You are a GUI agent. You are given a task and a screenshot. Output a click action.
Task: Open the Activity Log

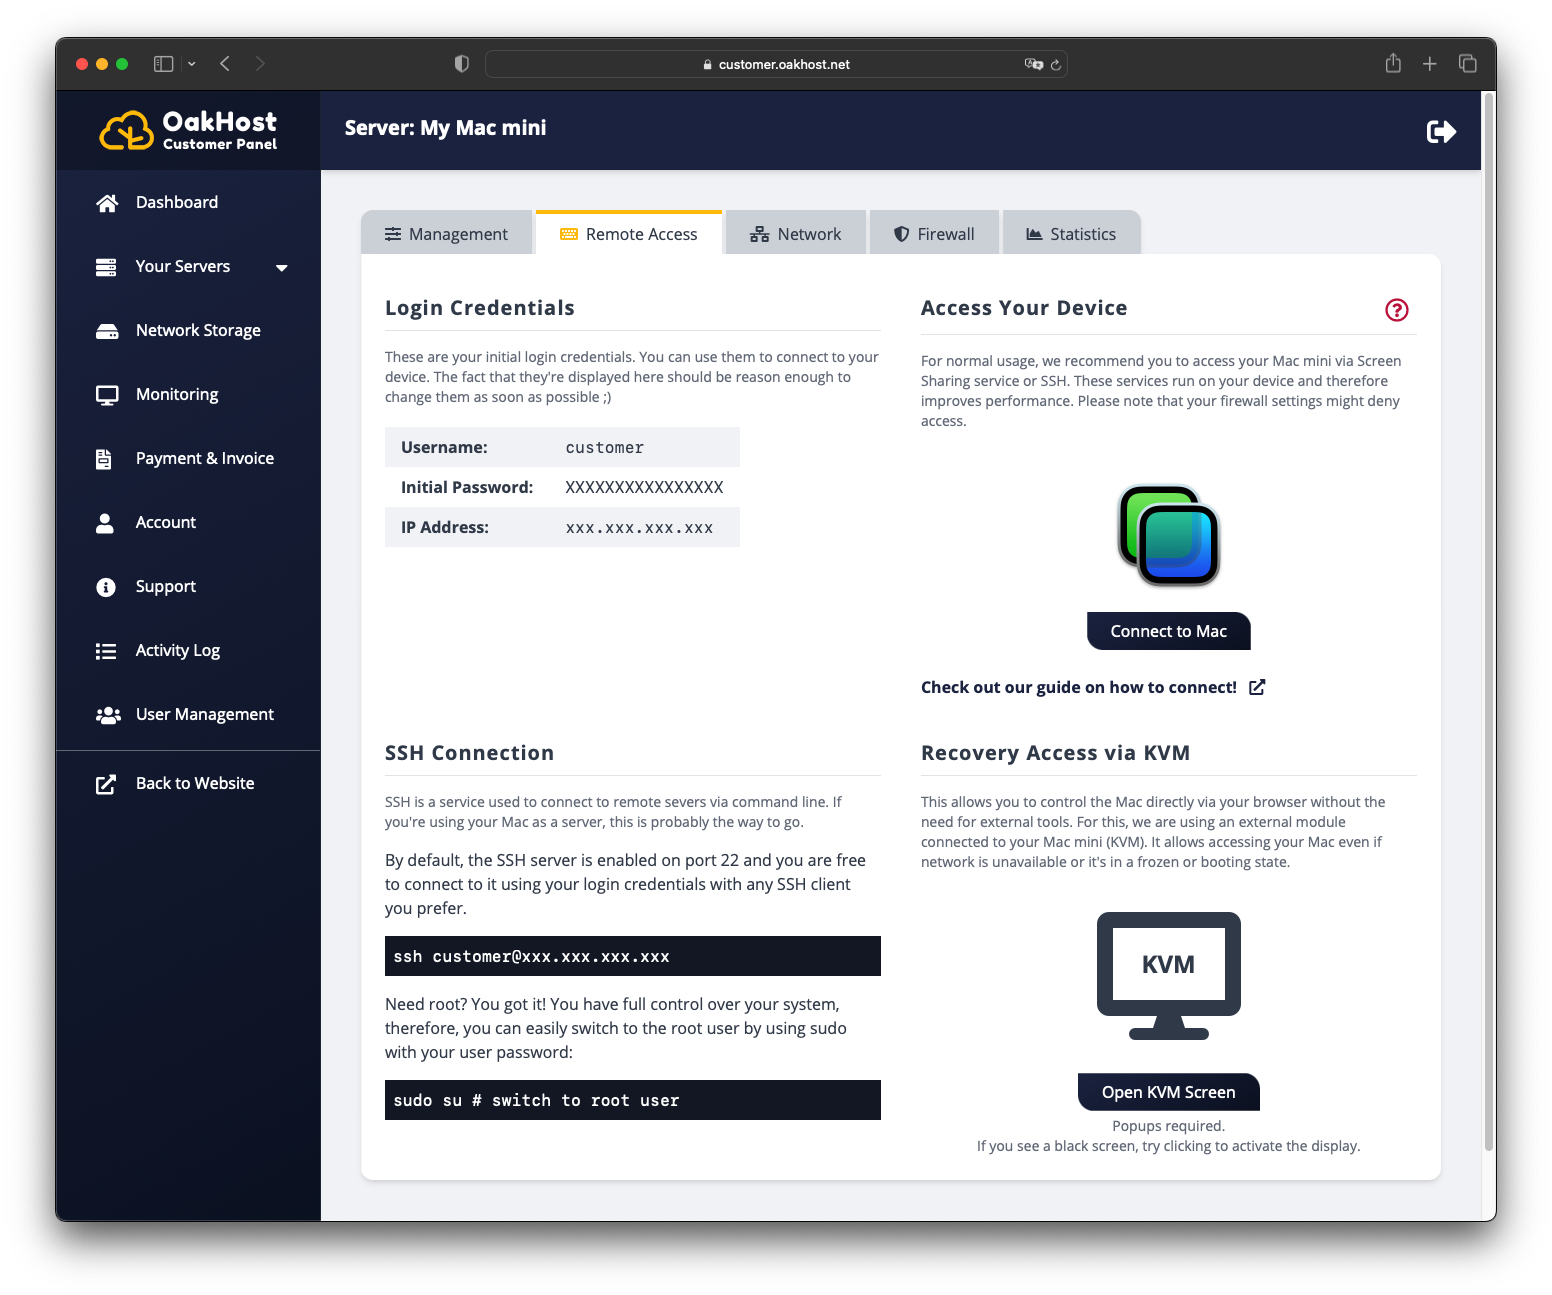click(177, 650)
